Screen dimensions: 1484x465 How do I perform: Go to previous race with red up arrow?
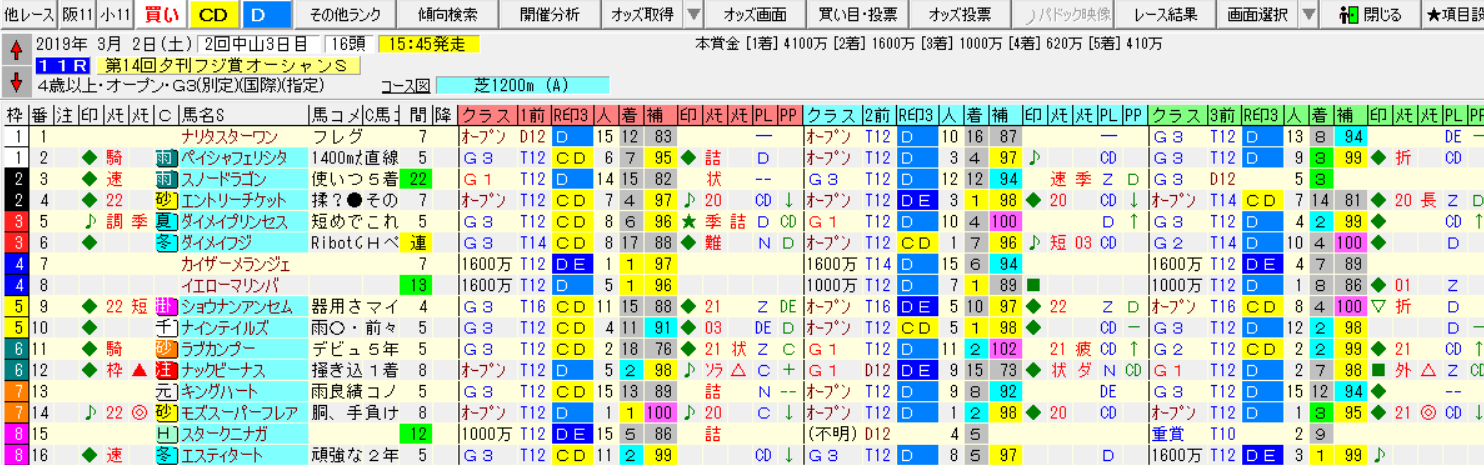click(15, 48)
